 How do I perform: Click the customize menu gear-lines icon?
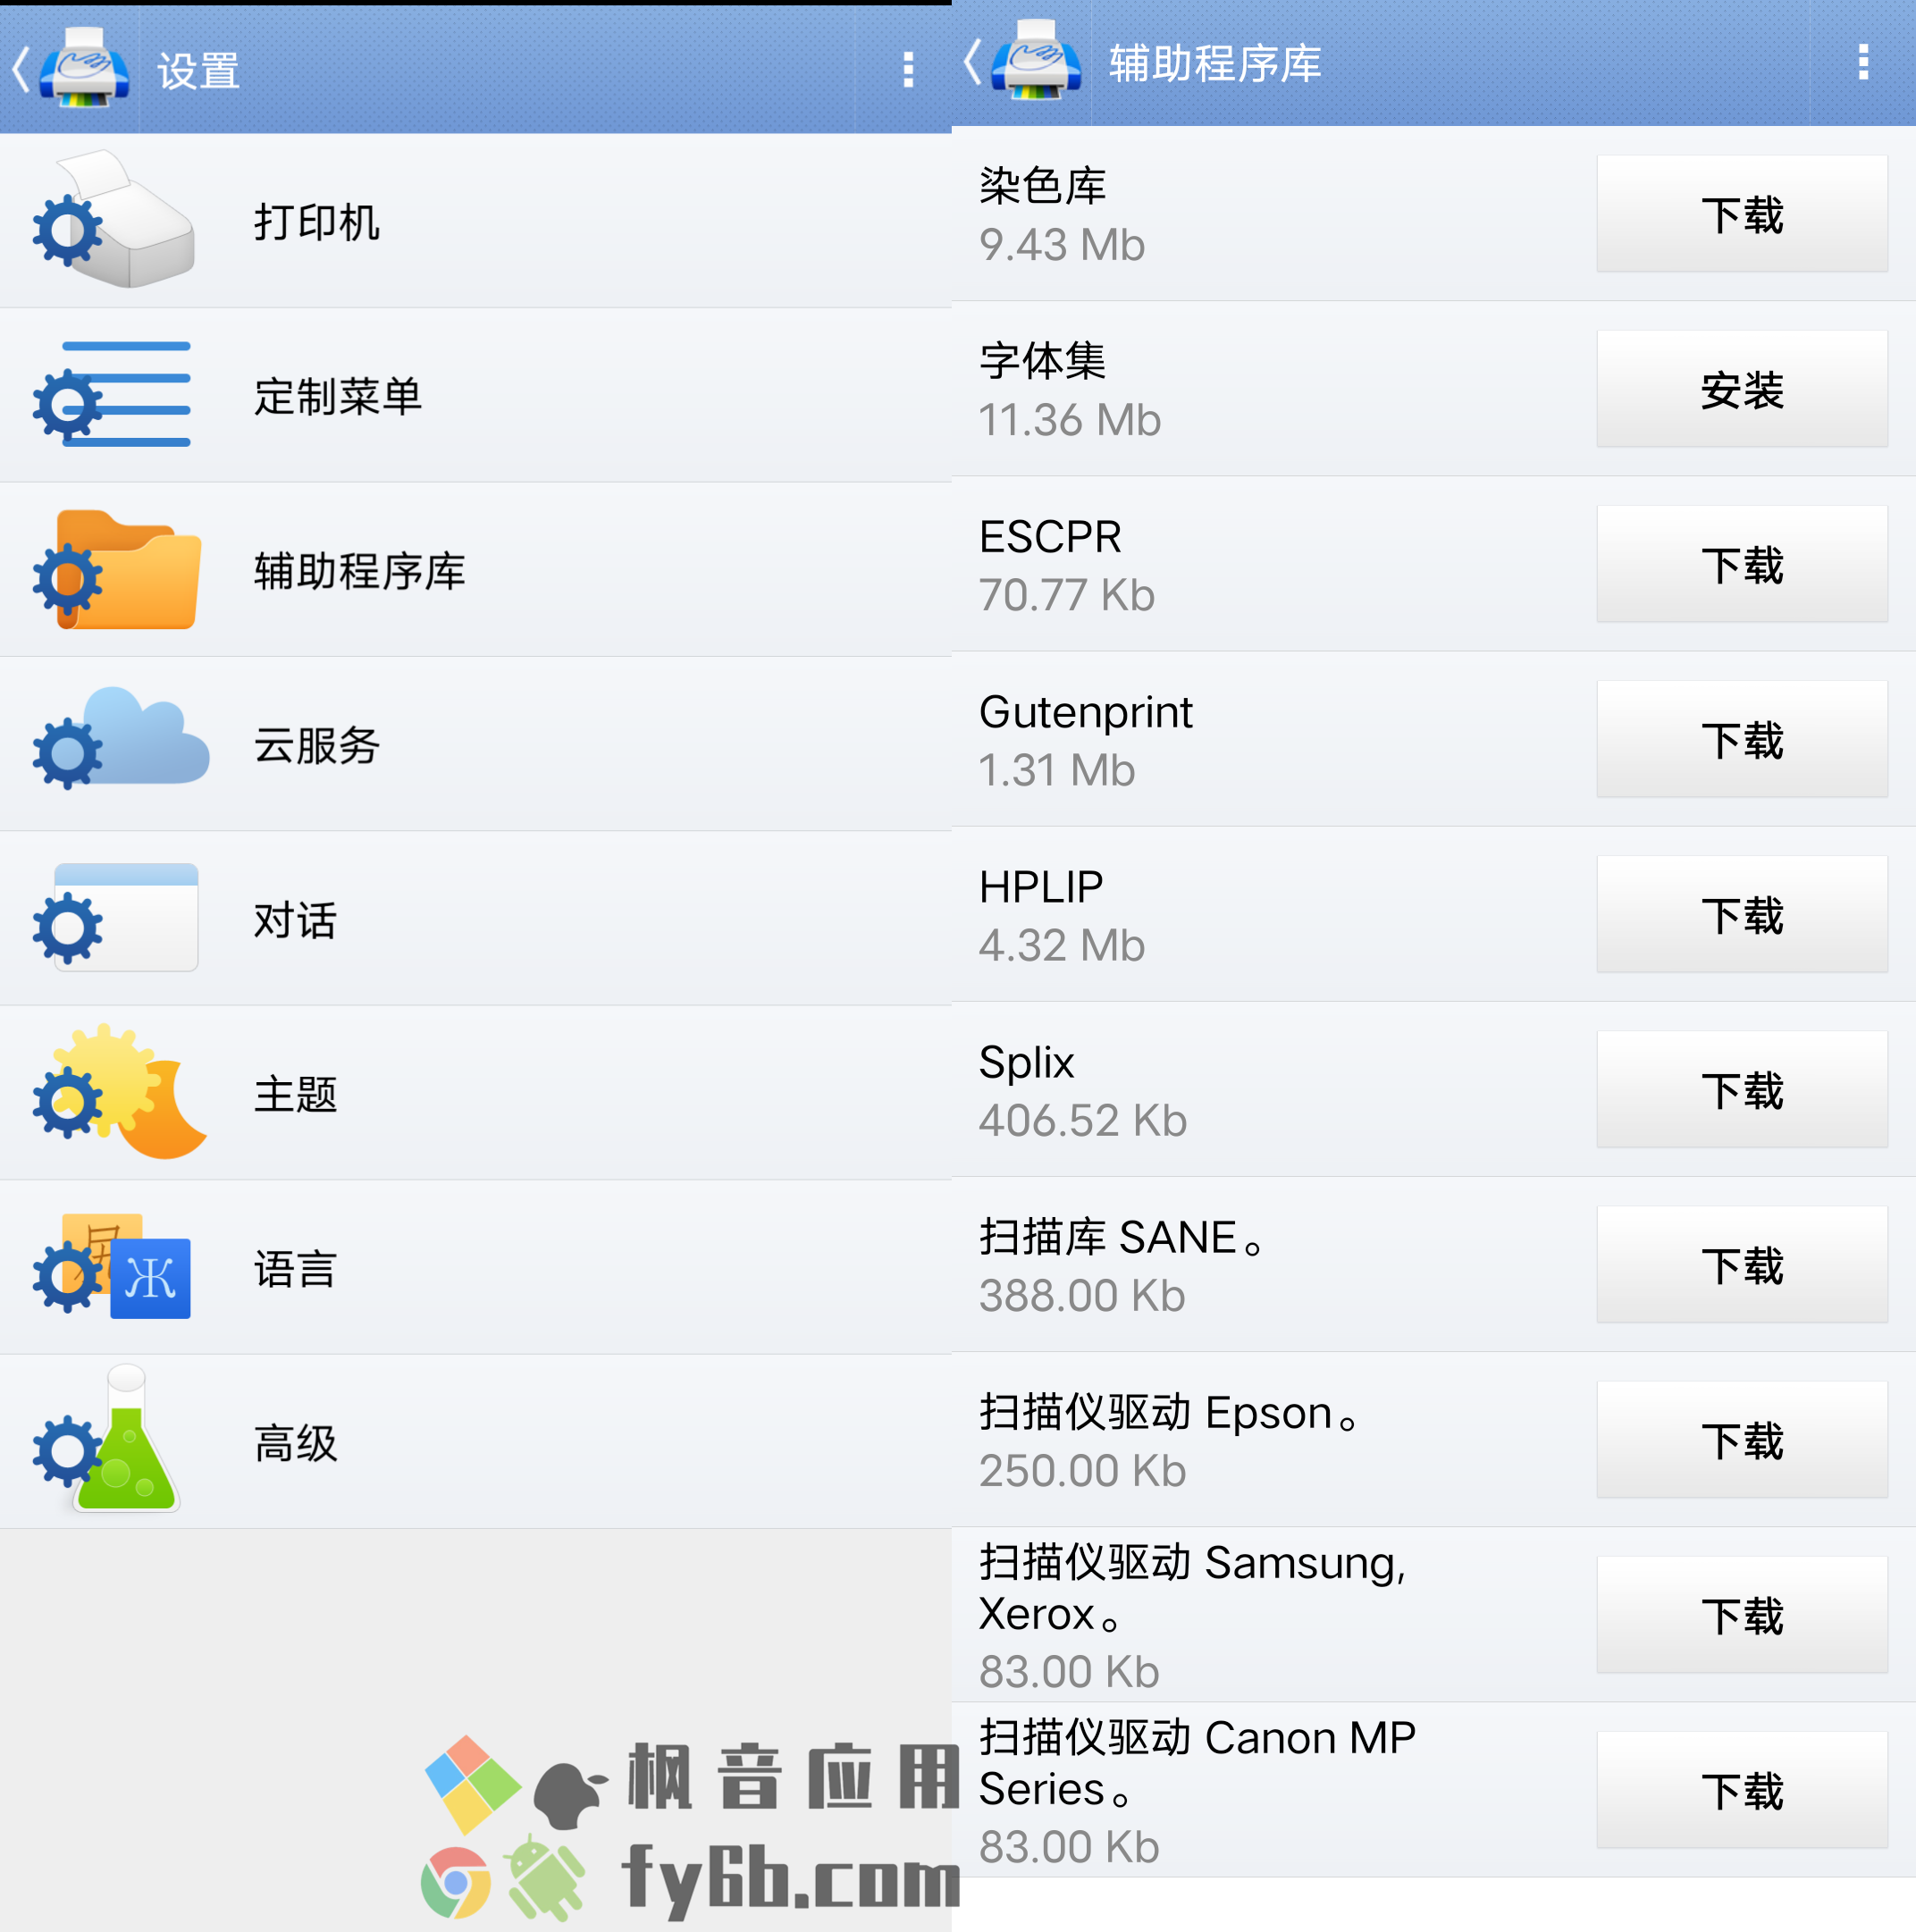click(x=112, y=395)
